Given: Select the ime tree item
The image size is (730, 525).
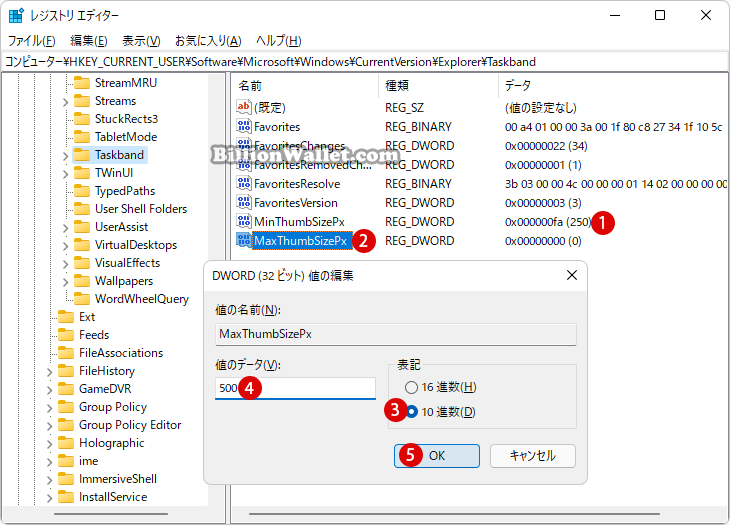Looking at the screenshot, I should point(88,461).
